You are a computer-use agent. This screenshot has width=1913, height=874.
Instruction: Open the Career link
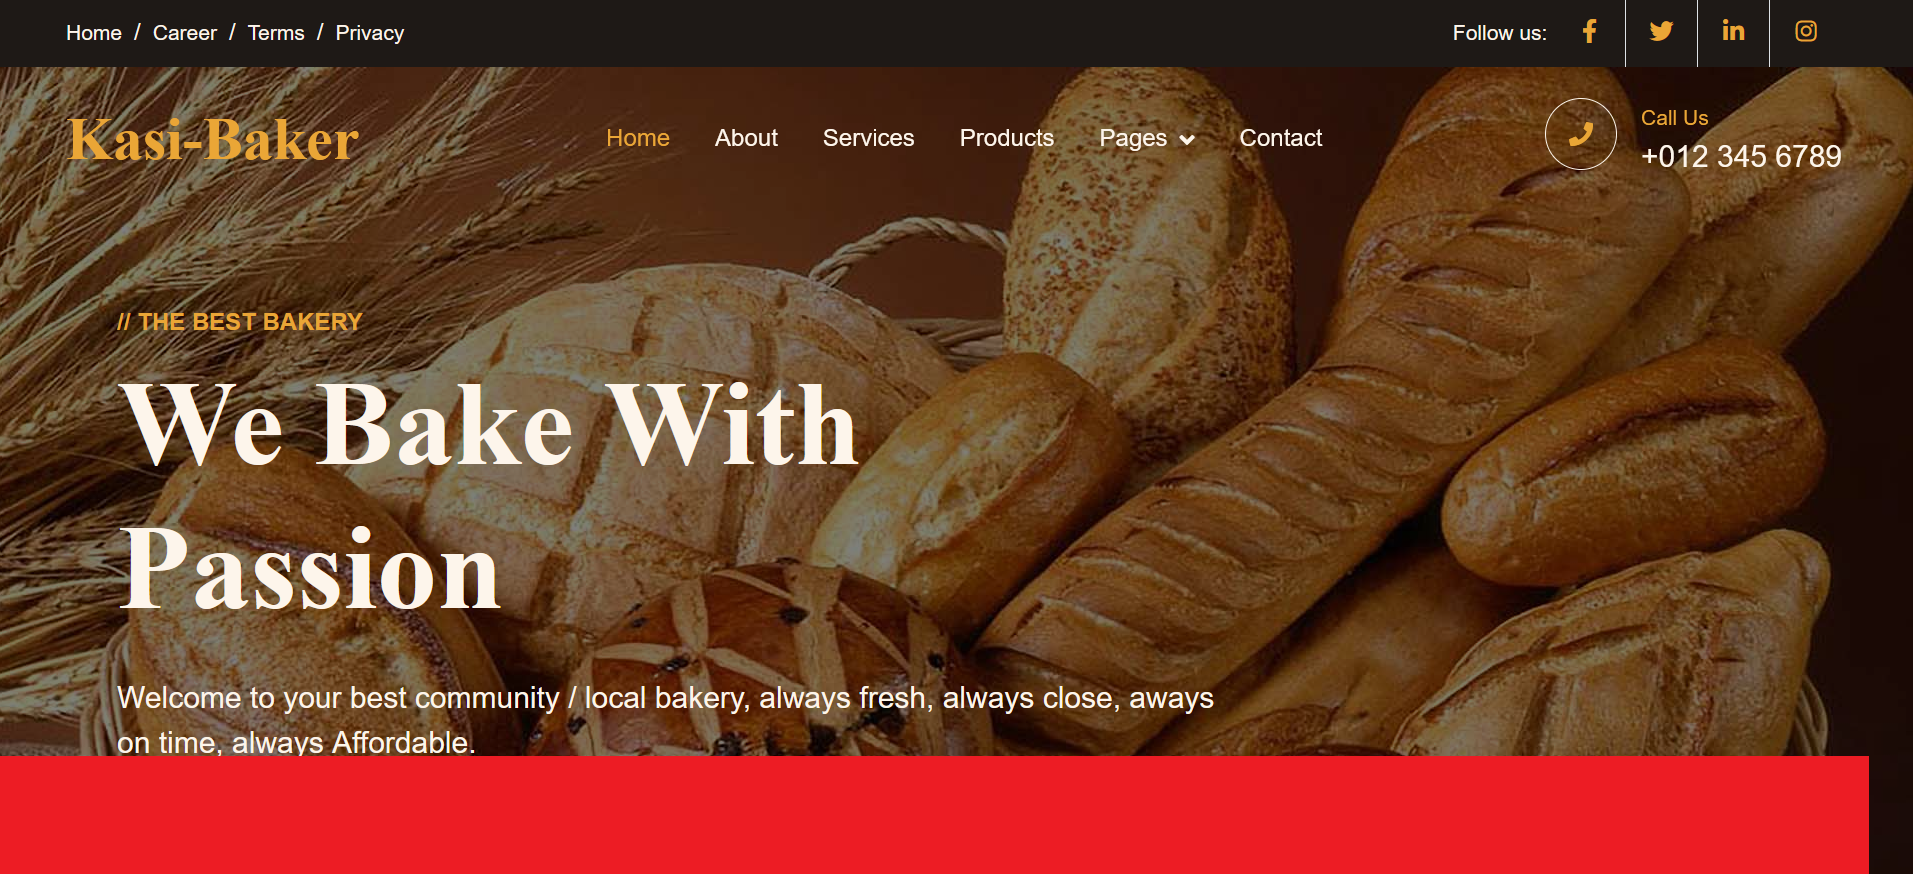tap(185, 33)
